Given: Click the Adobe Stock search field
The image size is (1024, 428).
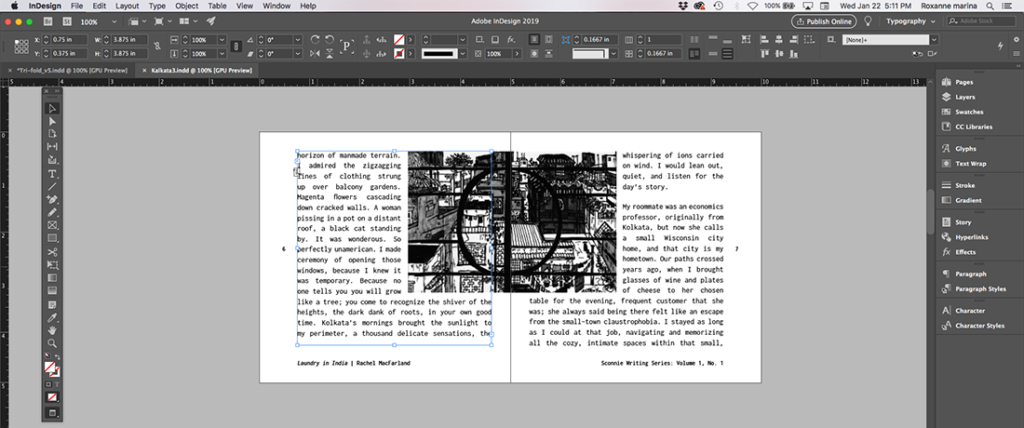Looking at the screenshot, I should click(983, 22).
